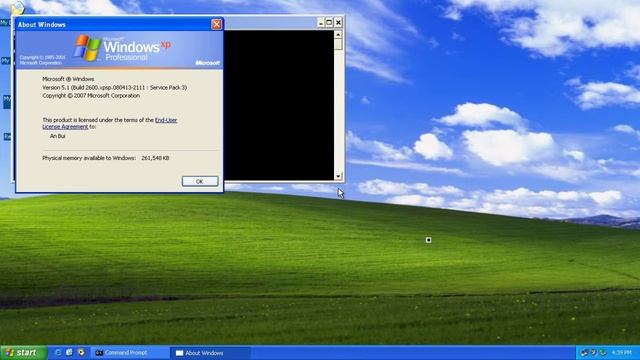The height and width of the screenshot is (360, 640).
Task: Click the middle system tray icon
Action: pyautogui.click(x=593, y=352)
